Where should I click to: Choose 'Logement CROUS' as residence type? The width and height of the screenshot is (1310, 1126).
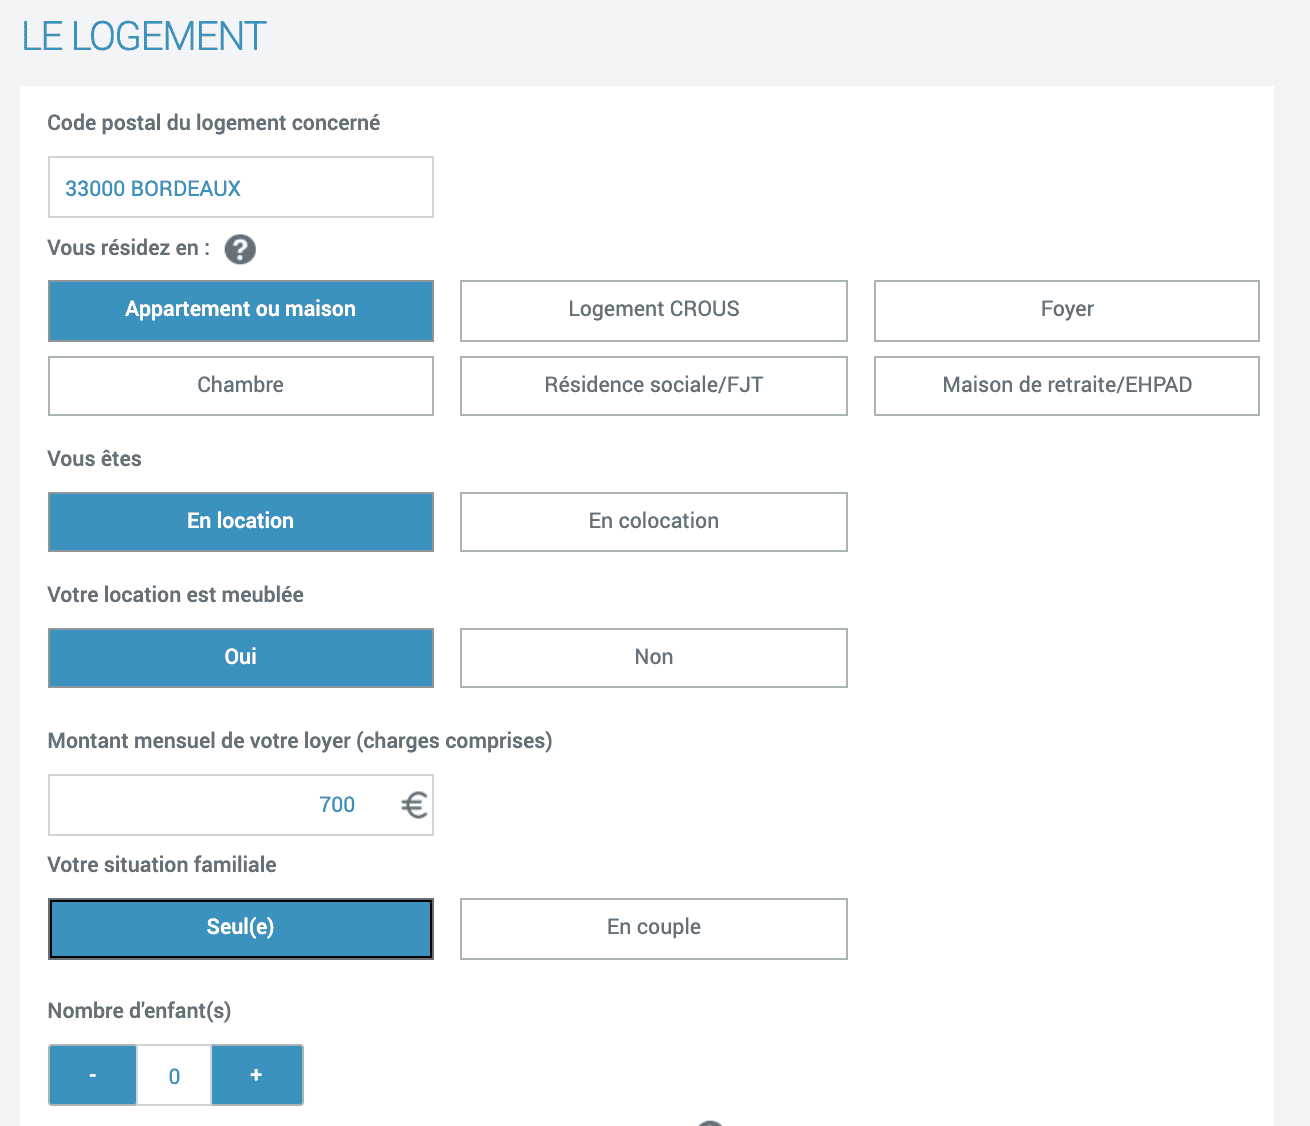653,310
